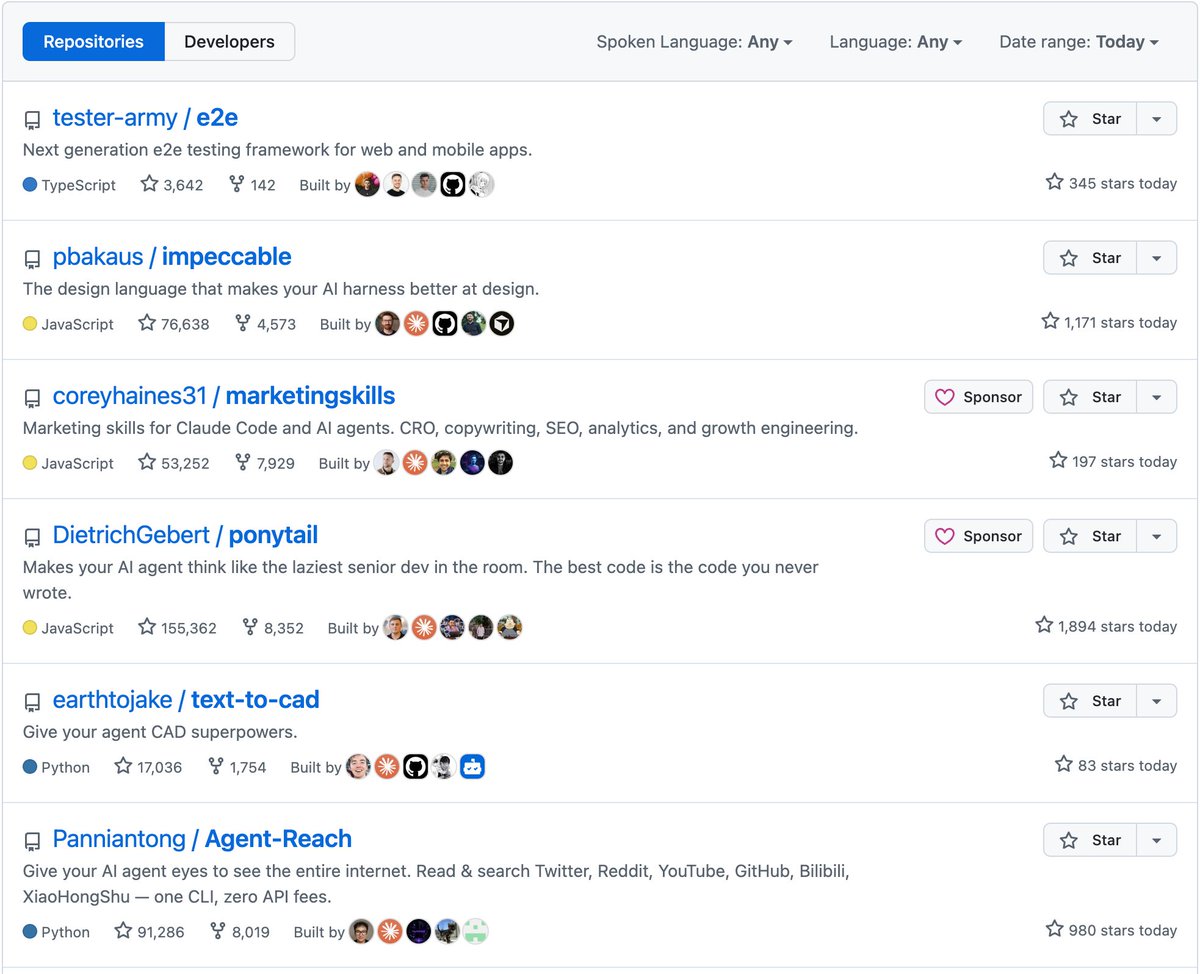
Task: Open the orange starburst avatar in ponytail row
Action: pos(424,627)
